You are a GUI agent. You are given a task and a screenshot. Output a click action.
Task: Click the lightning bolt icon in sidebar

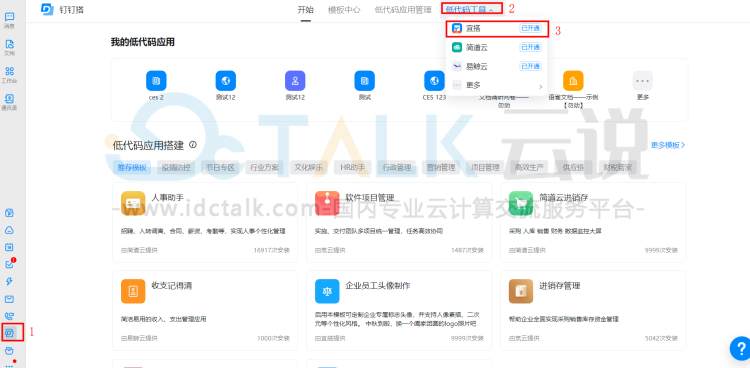click(9, 281)
